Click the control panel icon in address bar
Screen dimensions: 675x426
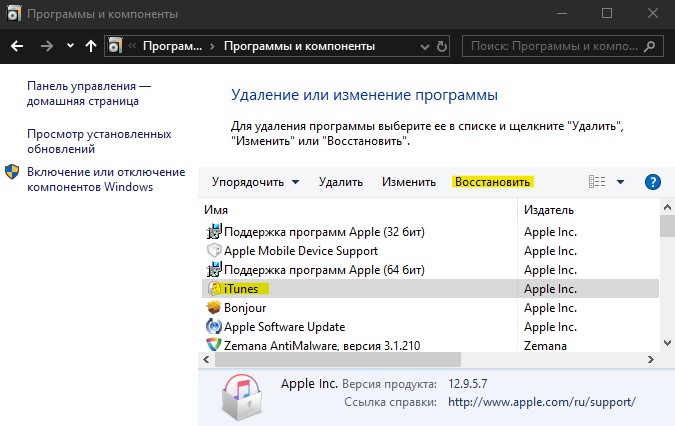(x=115, y=46)
